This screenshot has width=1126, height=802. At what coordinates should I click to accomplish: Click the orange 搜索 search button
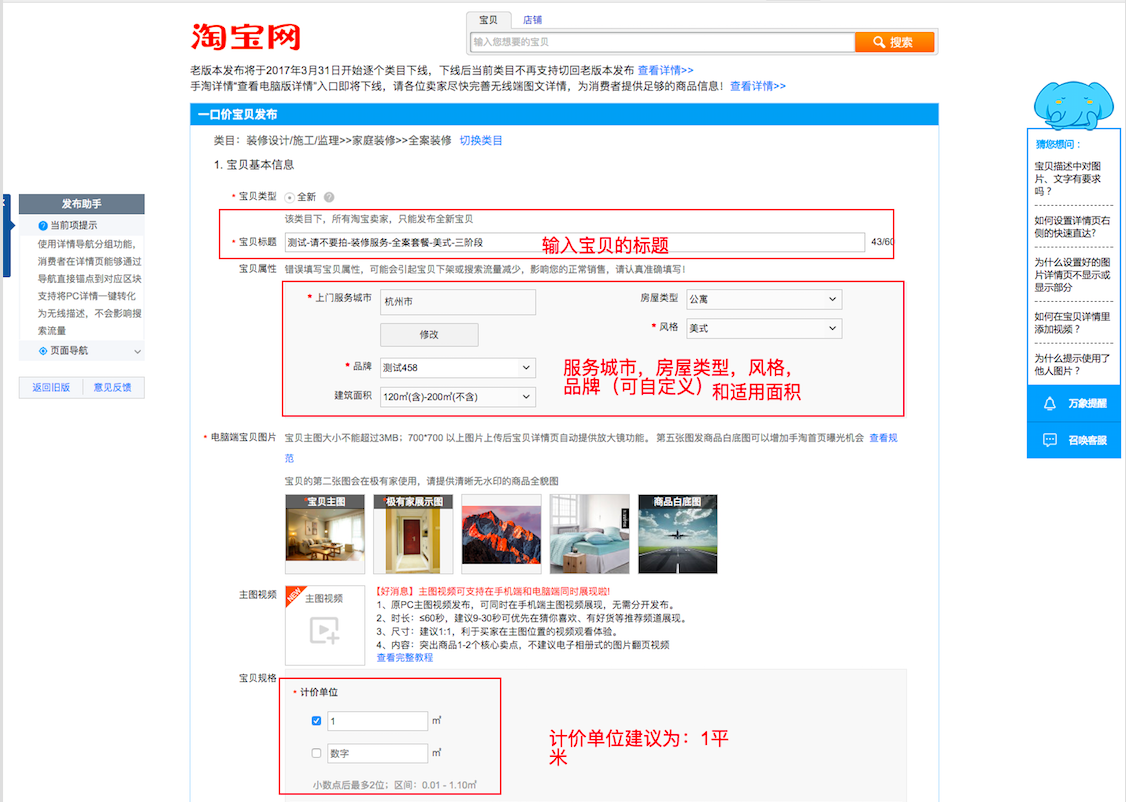[x=894, y=42]
